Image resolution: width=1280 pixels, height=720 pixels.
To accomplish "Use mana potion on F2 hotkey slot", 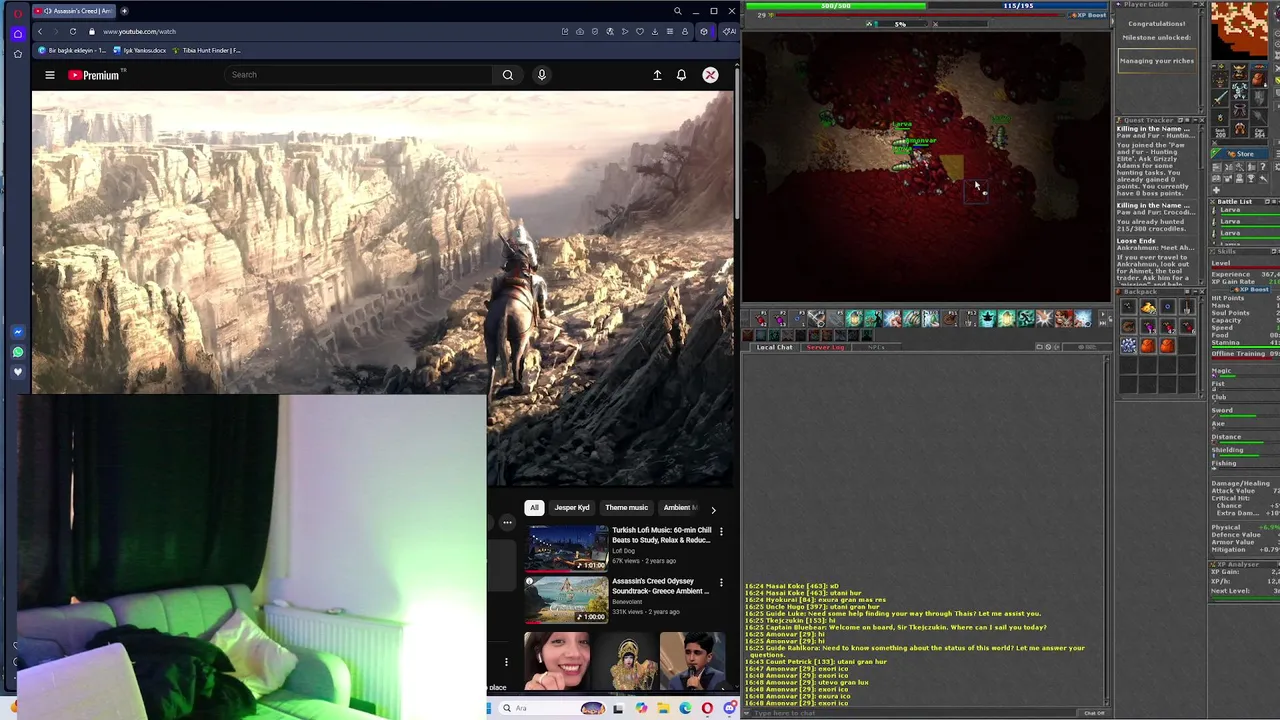I will pyautogui.click(x=780, y=319).
